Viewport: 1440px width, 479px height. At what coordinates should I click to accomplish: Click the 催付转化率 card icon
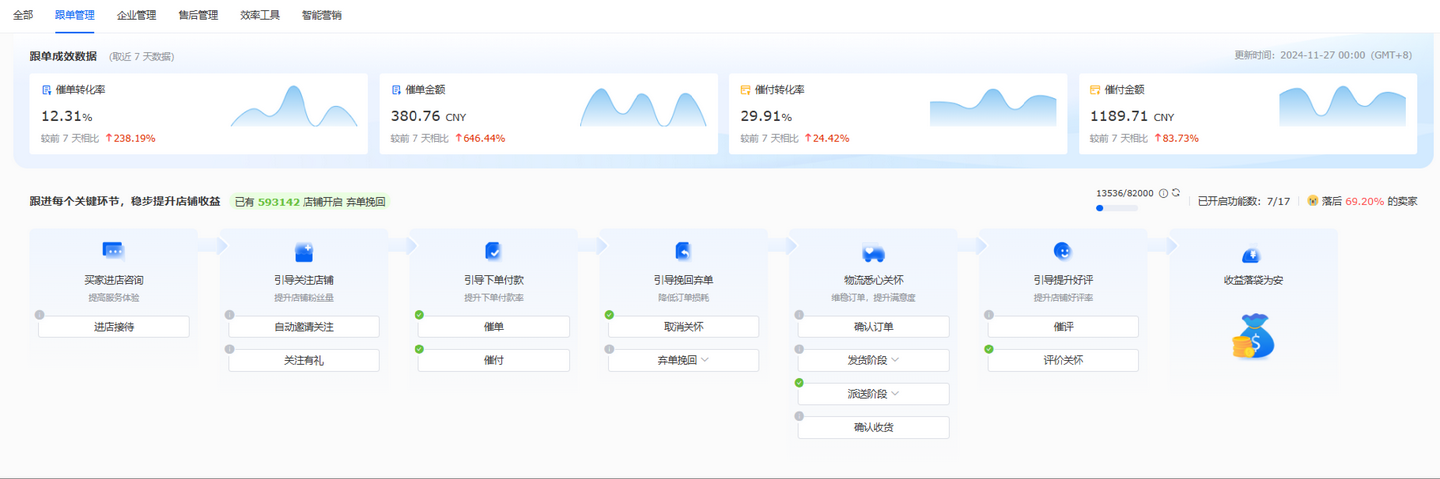745,90
